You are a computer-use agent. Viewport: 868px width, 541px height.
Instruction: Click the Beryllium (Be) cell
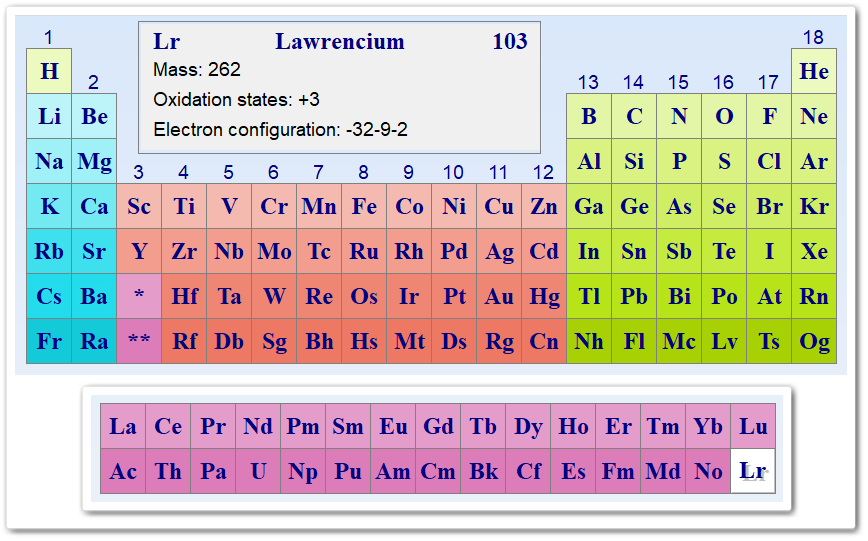coord(94,116)
